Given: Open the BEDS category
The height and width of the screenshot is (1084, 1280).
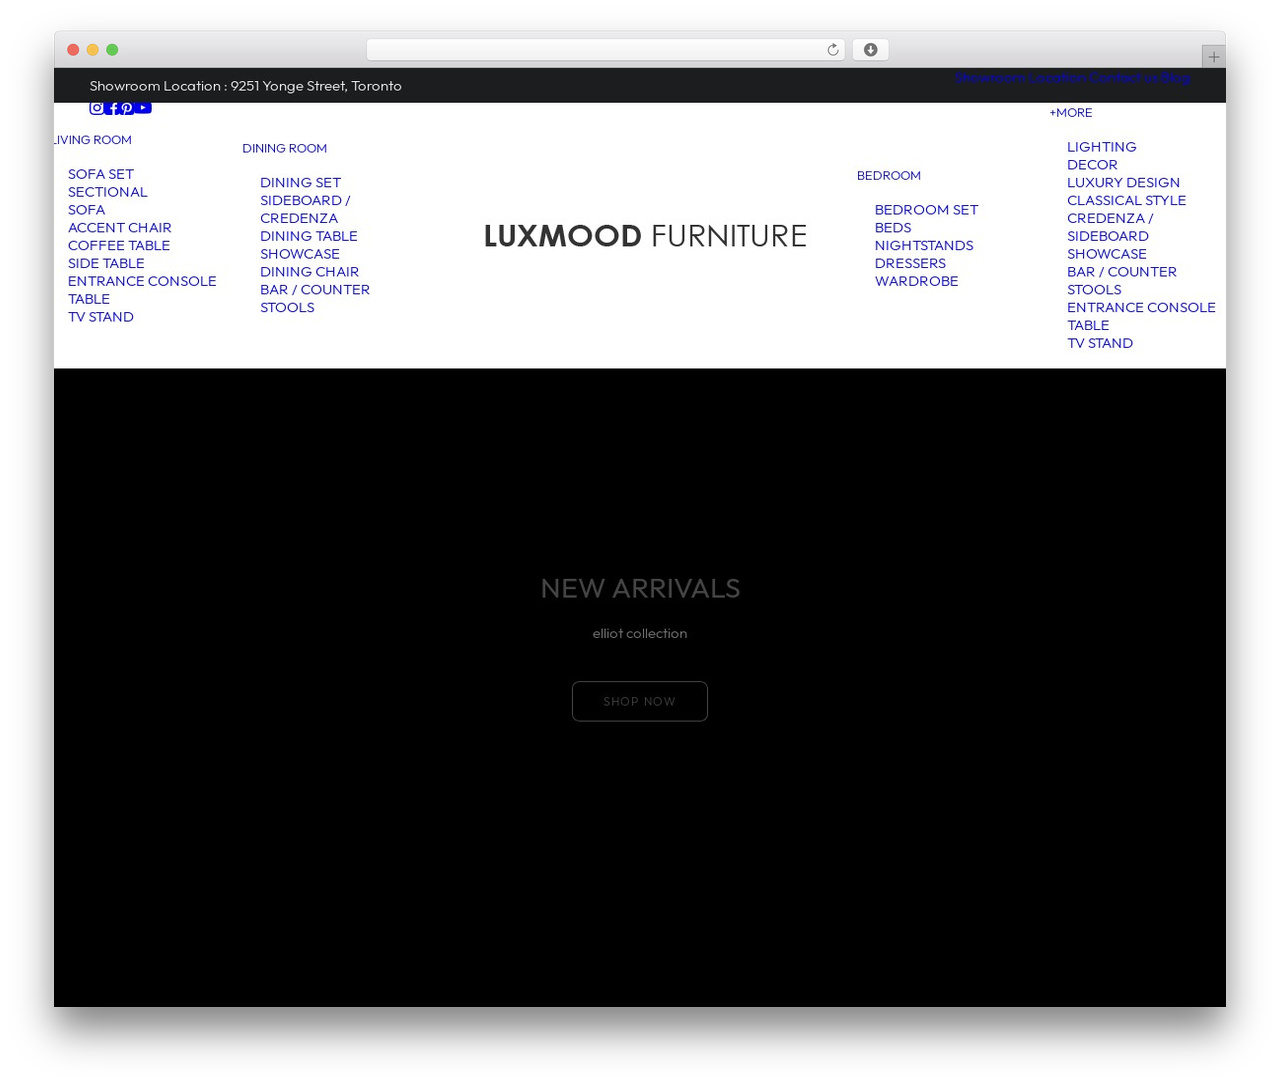Looking at the screenshot, I should (x=893, y=228).
